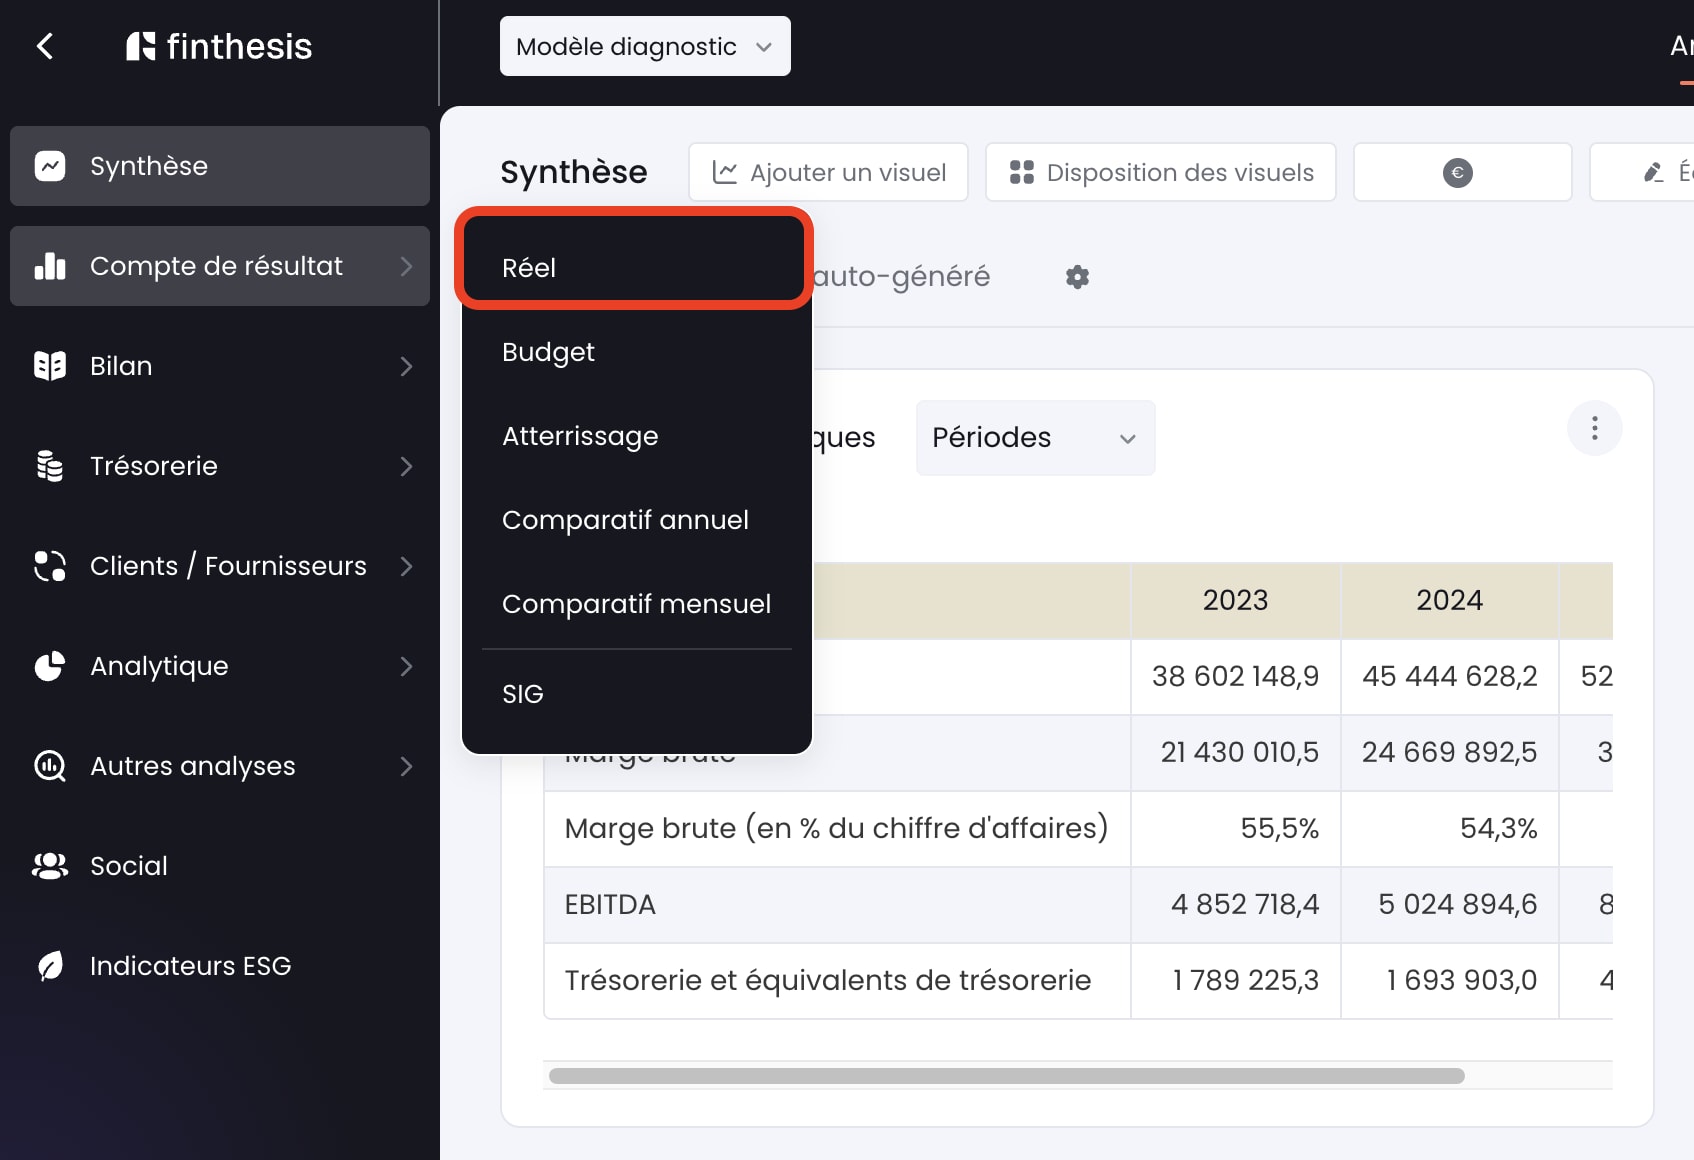Open Indicateurs ESG section
1694x1160 pixels.
[220, 966]
